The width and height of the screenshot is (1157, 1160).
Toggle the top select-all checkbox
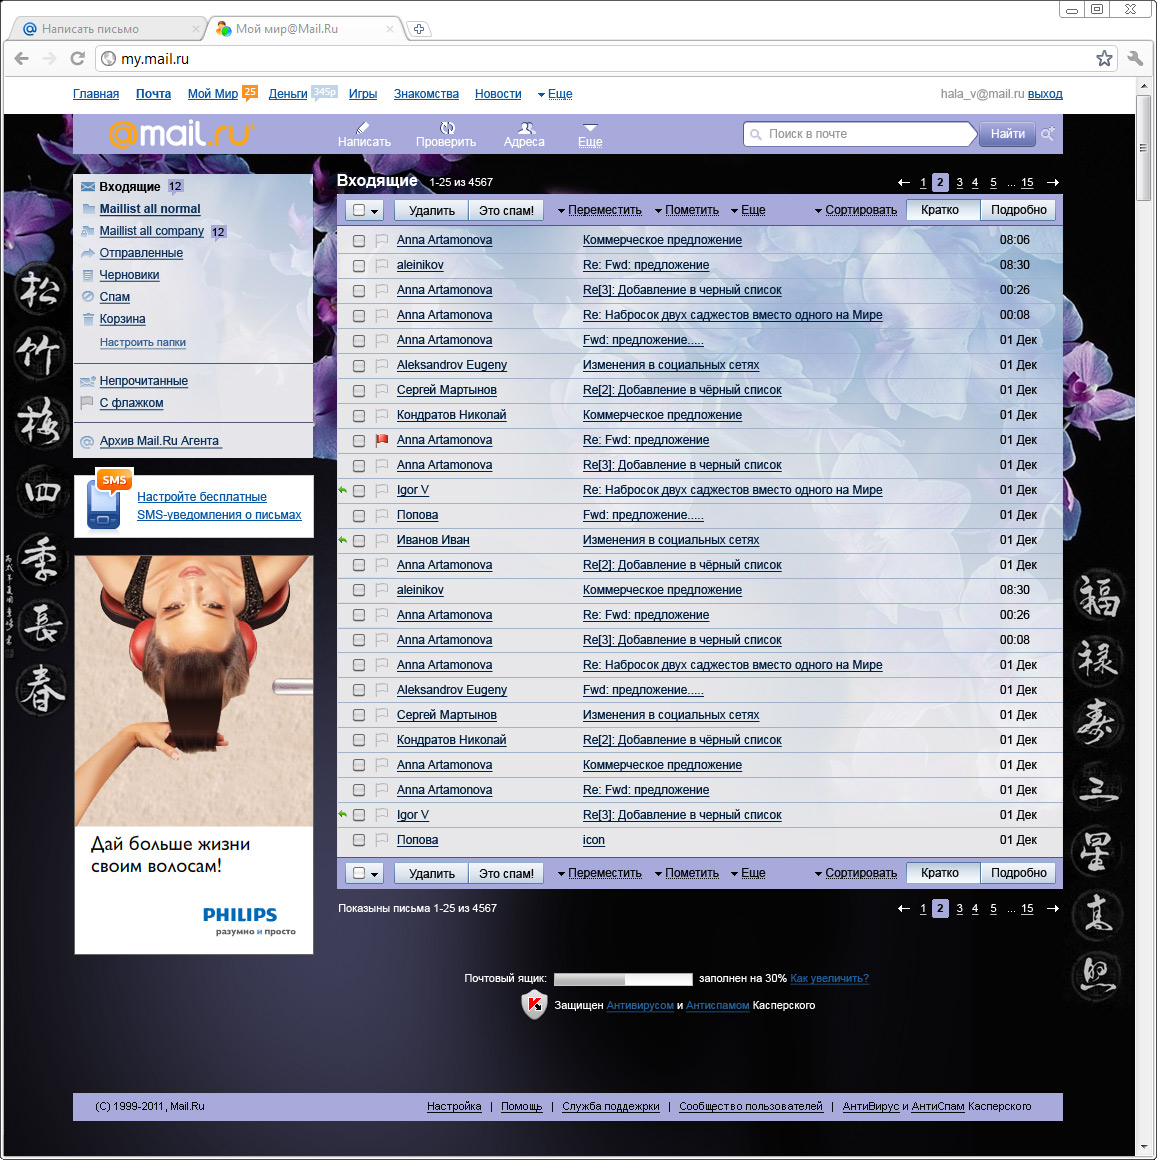coord(359,210)
